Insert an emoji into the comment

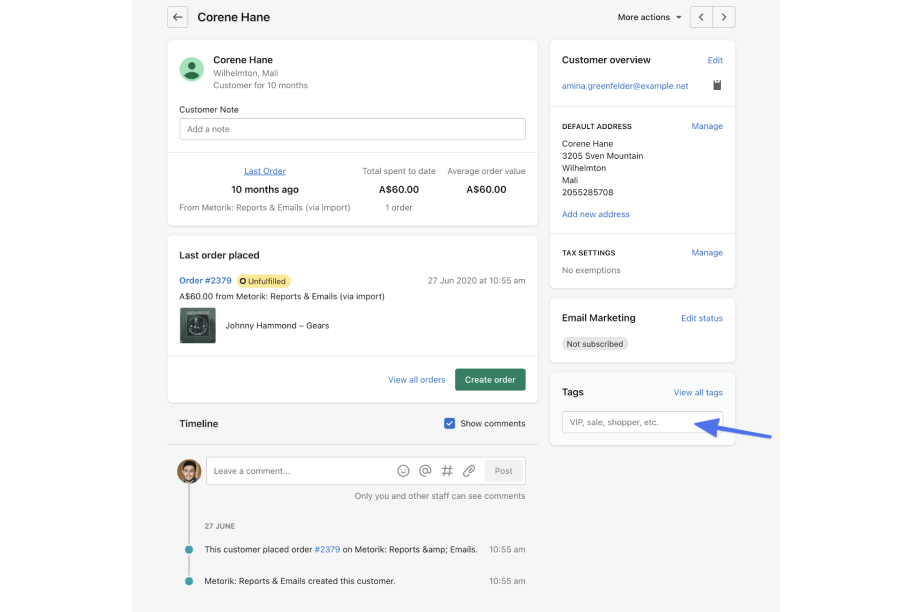pos(403,470)
